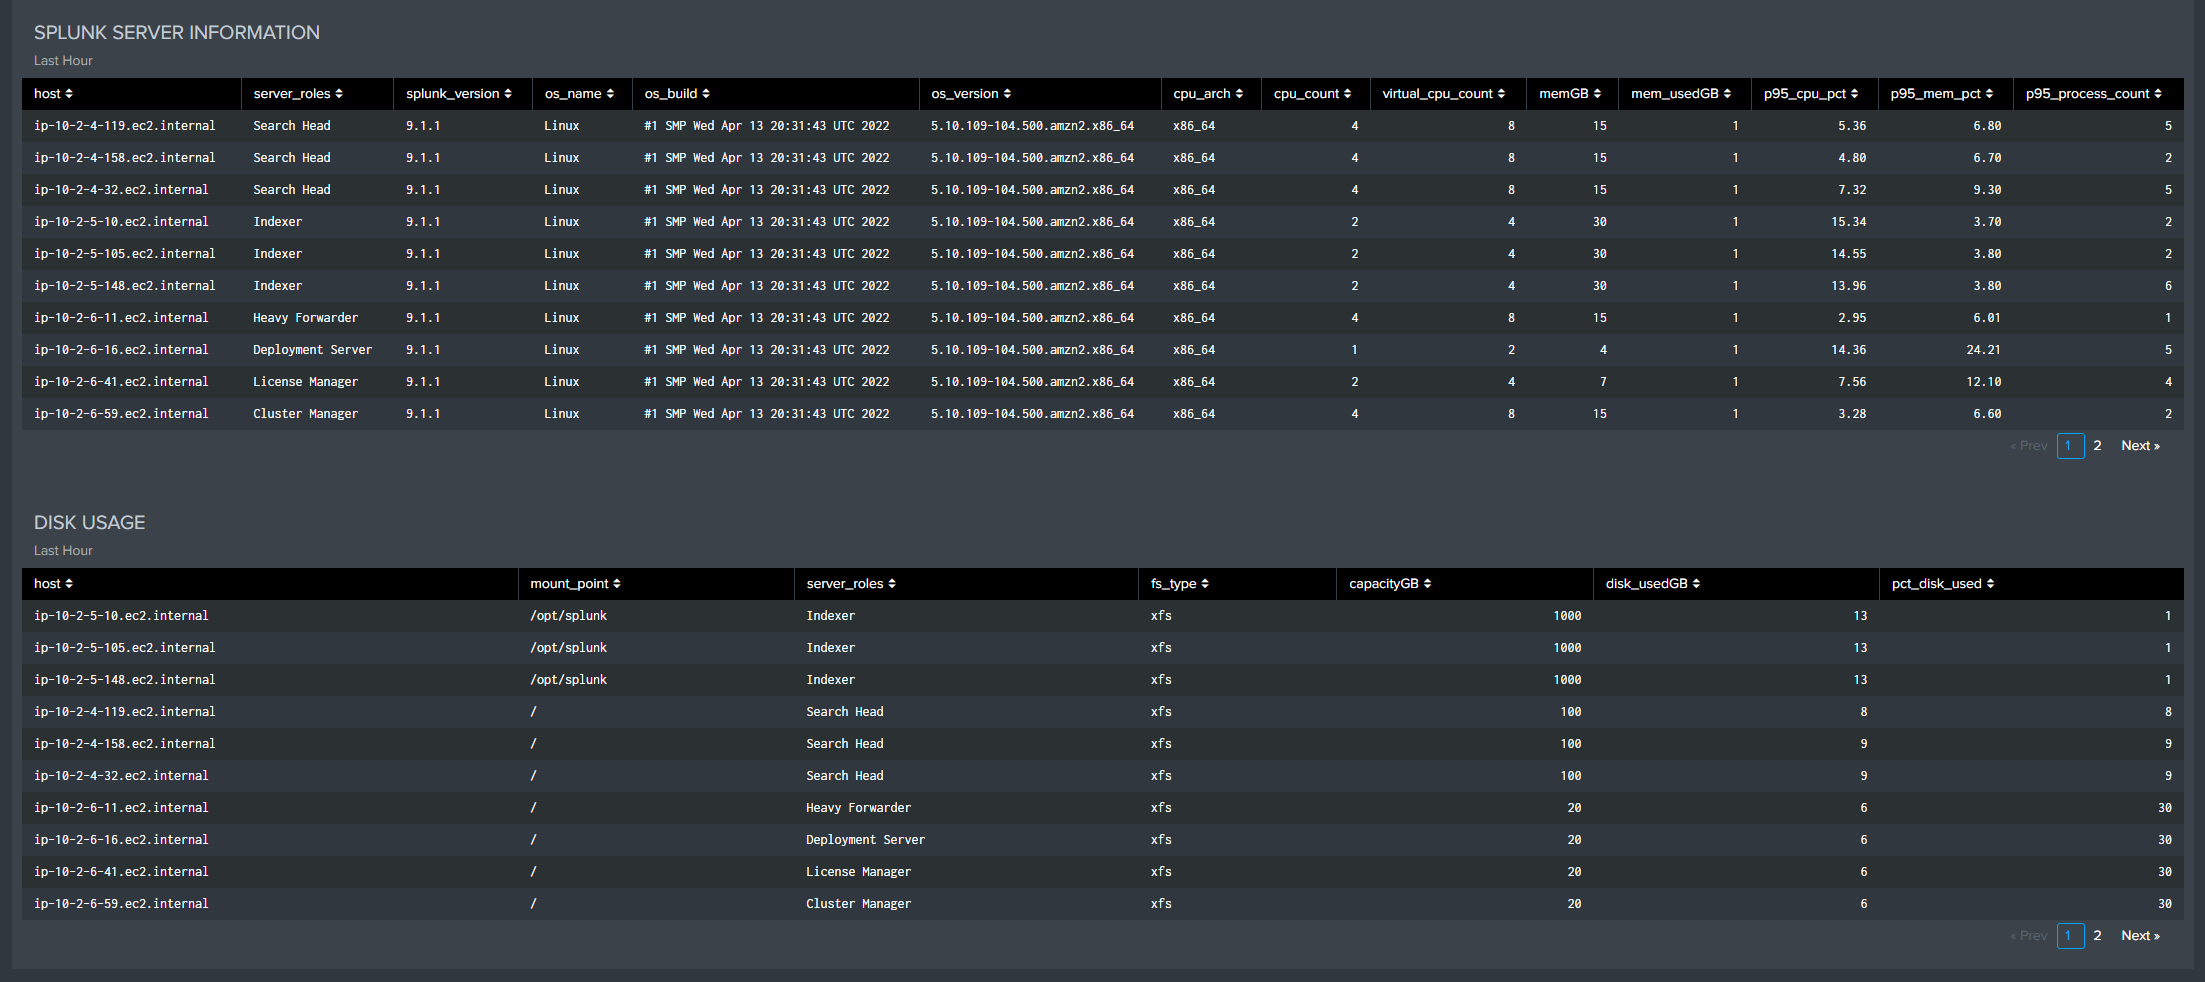2205x982 pixels.
Task: Click p95_cpu_pct value 15.34
Action: tap(1848, 222)
